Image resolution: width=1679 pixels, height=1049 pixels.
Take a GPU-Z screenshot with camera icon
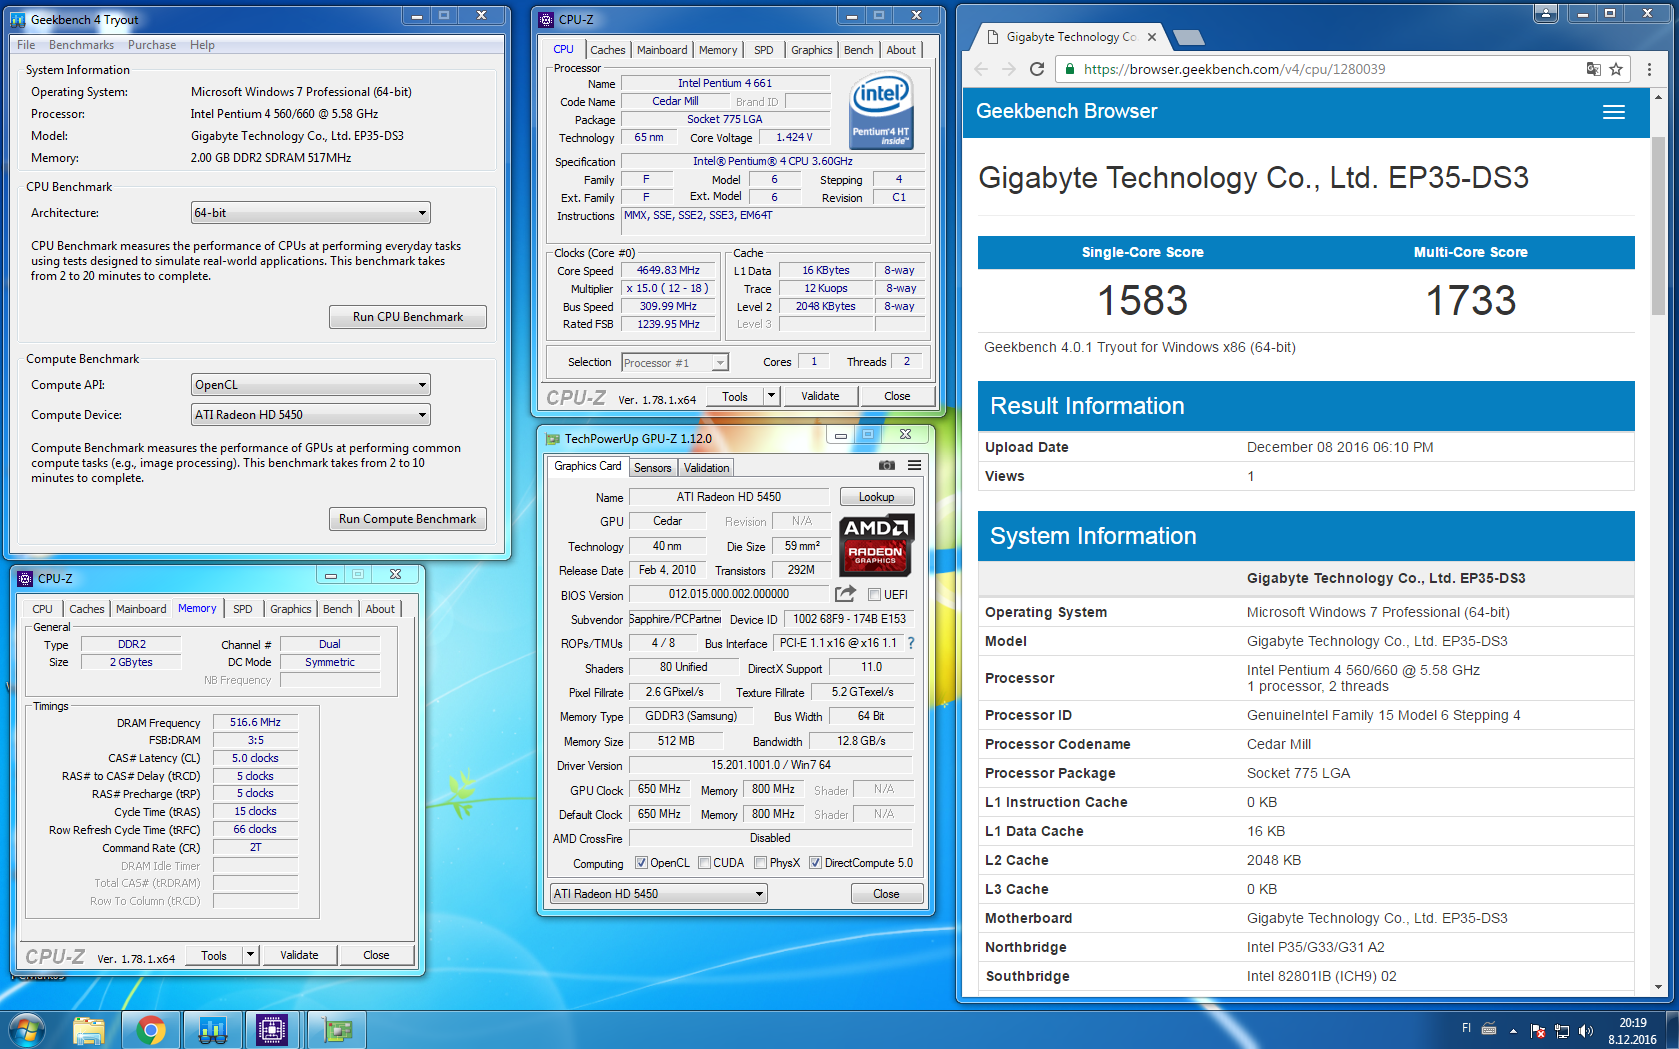click(x=886, y=466)
